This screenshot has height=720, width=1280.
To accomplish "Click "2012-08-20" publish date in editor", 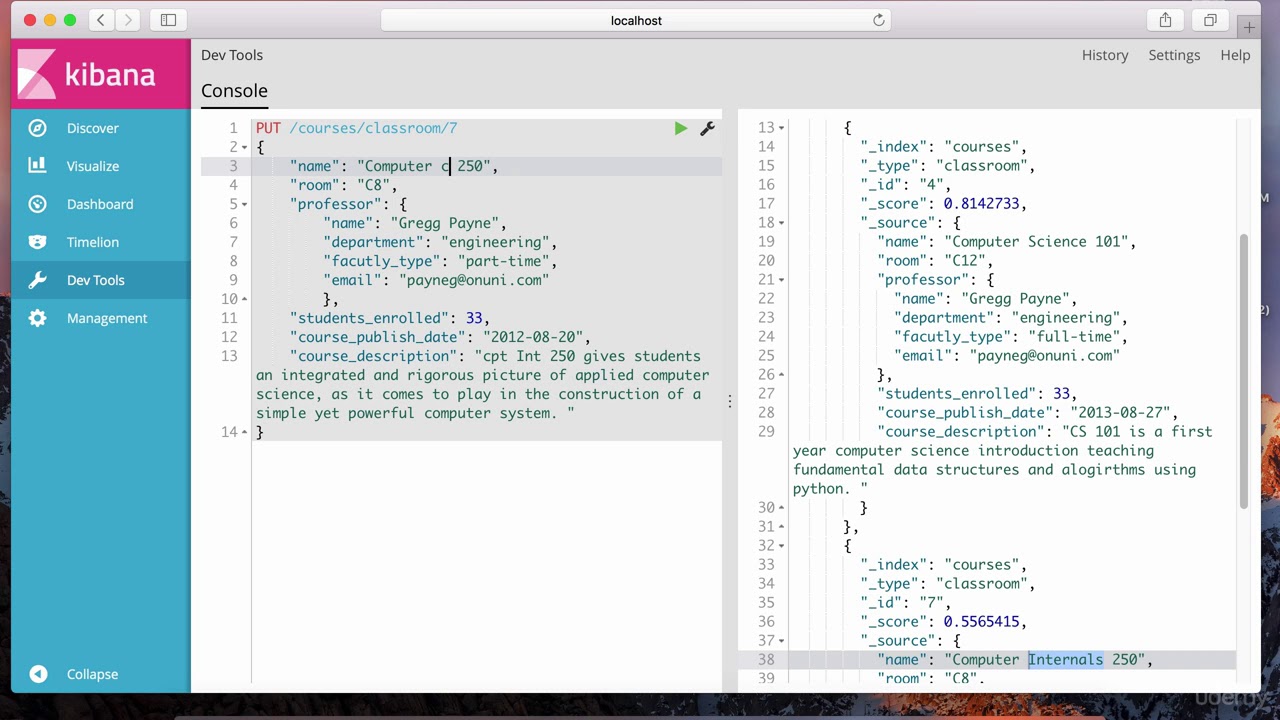I will pos(532,337).
